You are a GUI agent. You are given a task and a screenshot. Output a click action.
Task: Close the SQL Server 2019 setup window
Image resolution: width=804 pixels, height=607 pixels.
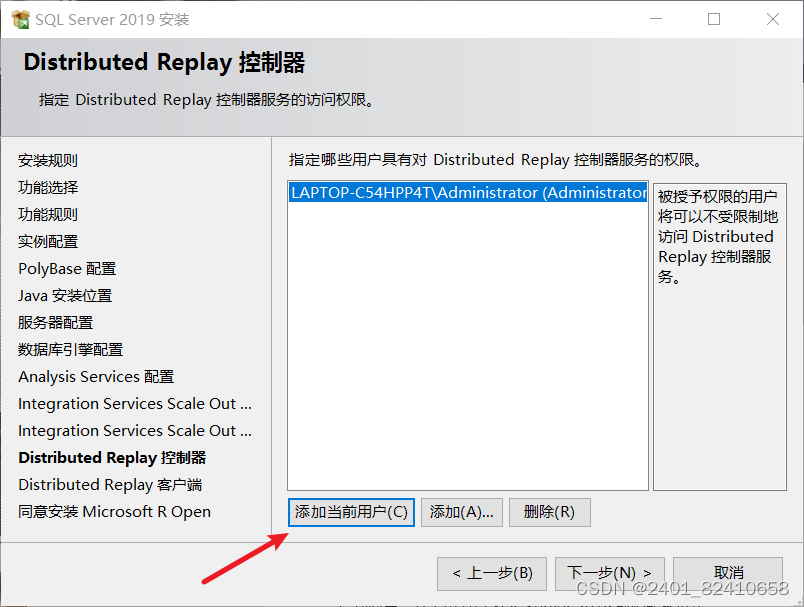[x=773, y=19]
